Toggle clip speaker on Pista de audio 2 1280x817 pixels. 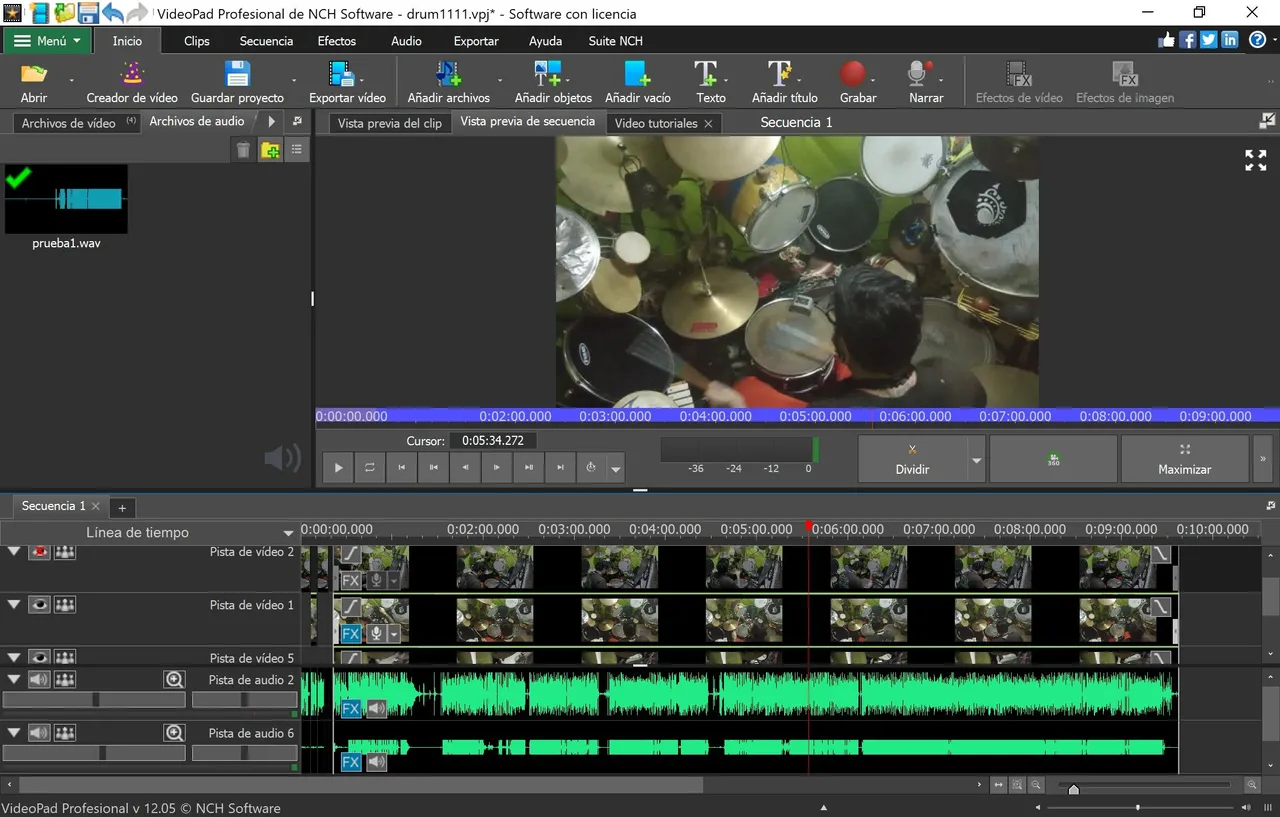tap(376, 709)
